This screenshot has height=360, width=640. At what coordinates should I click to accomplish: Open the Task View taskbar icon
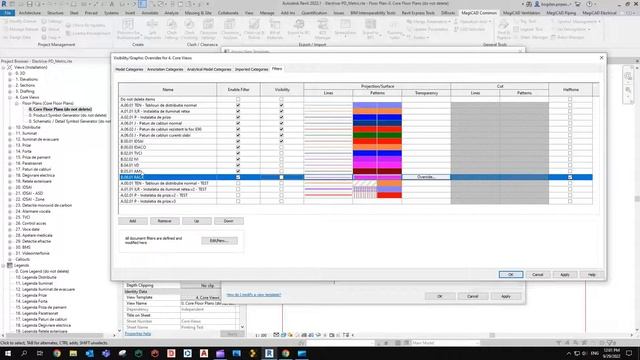pos(40,353)
